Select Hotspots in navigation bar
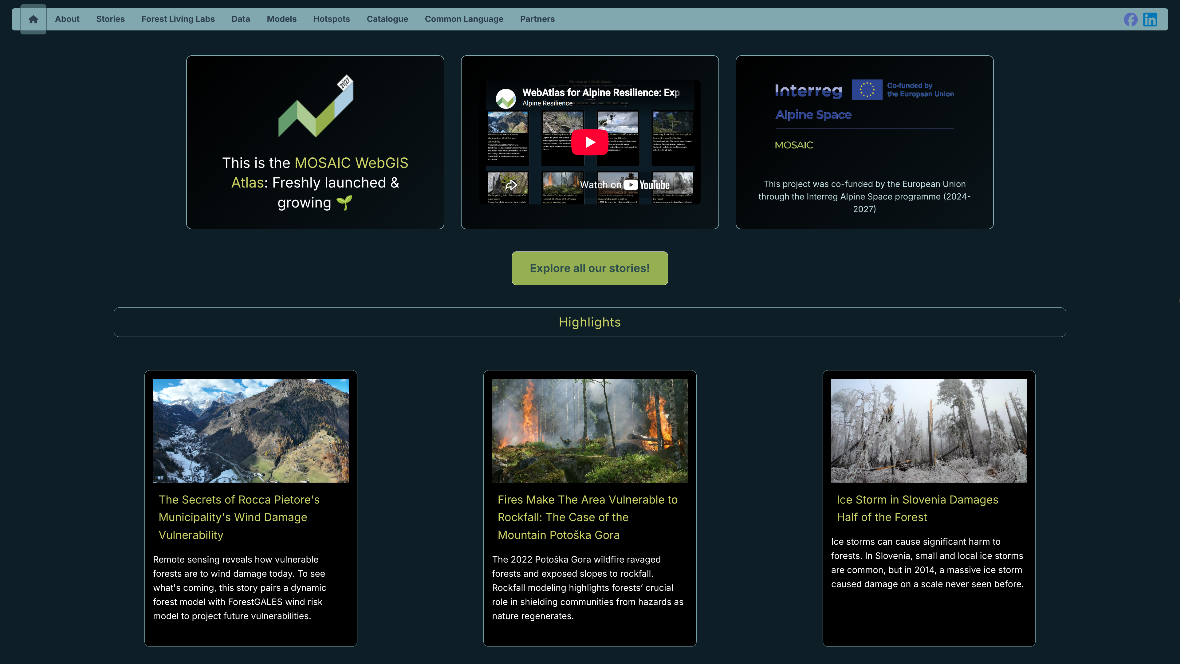The height and width of the screenshot is (664, 1180). (331, 19)
